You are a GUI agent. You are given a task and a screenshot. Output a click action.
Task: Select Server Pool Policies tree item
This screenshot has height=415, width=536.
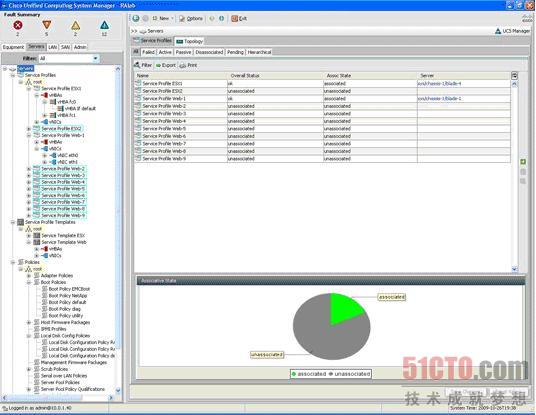60,383
